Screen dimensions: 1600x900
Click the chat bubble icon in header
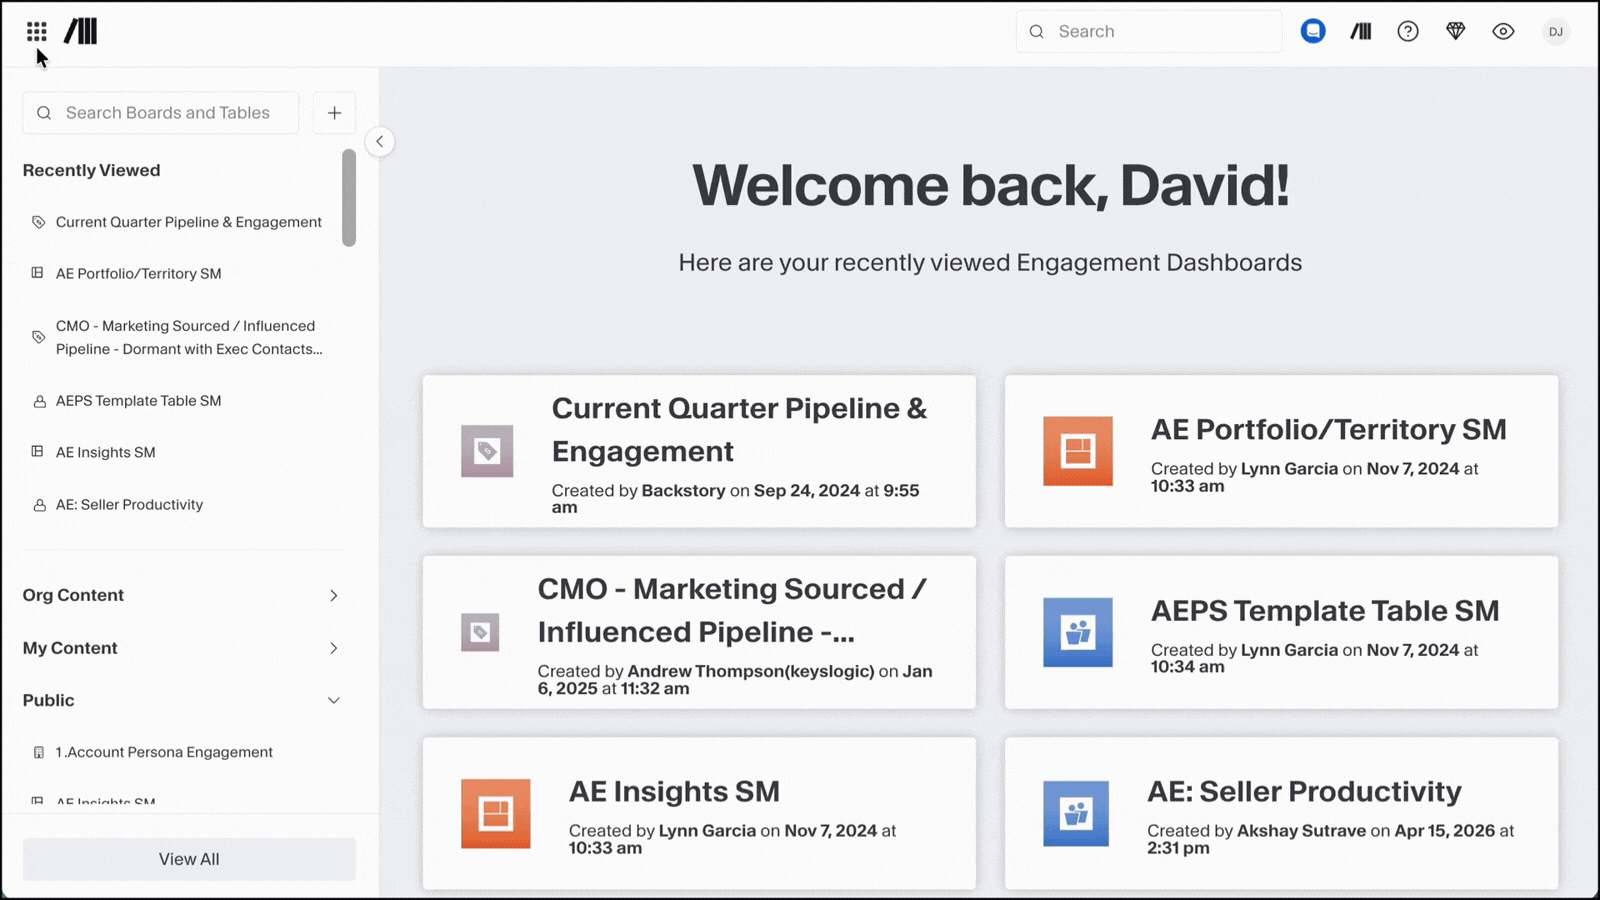click(1313, 32)
